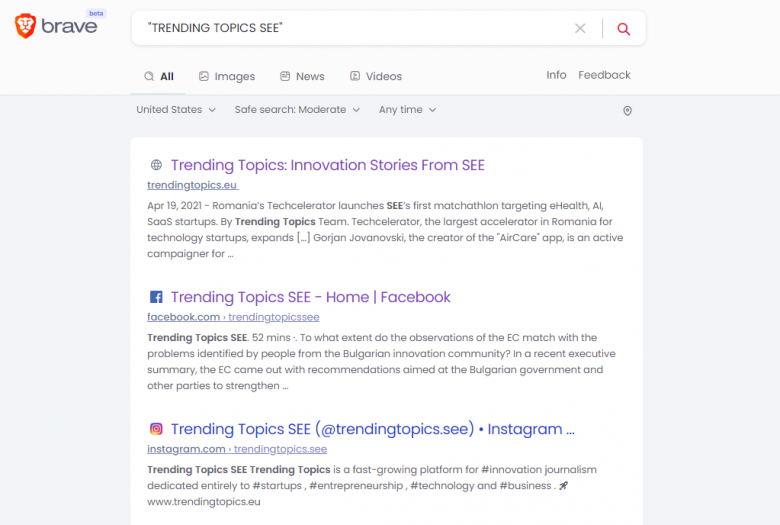Switch to the News tab
The image size is (780, 525).
click(302, 76)
